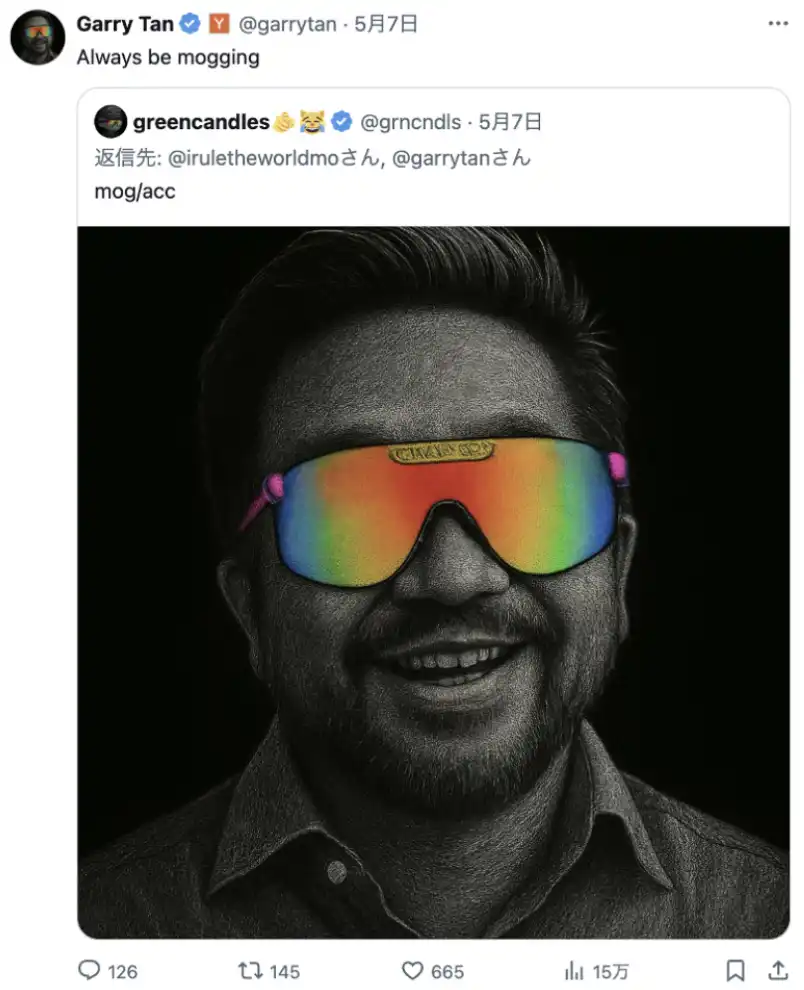Open Garry Tan's profile avatar

tap(38, 38)
